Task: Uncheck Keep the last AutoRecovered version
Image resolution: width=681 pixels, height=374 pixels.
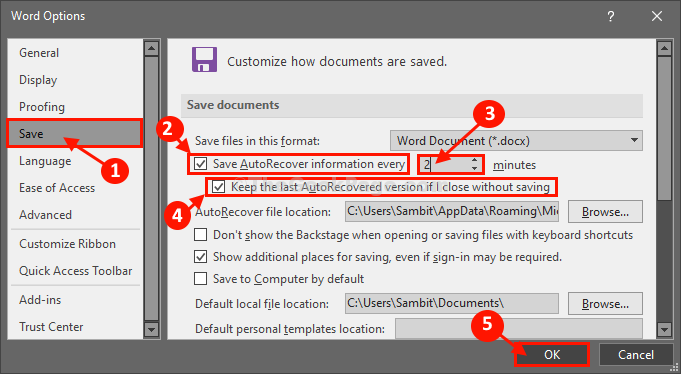Action: 218,187
